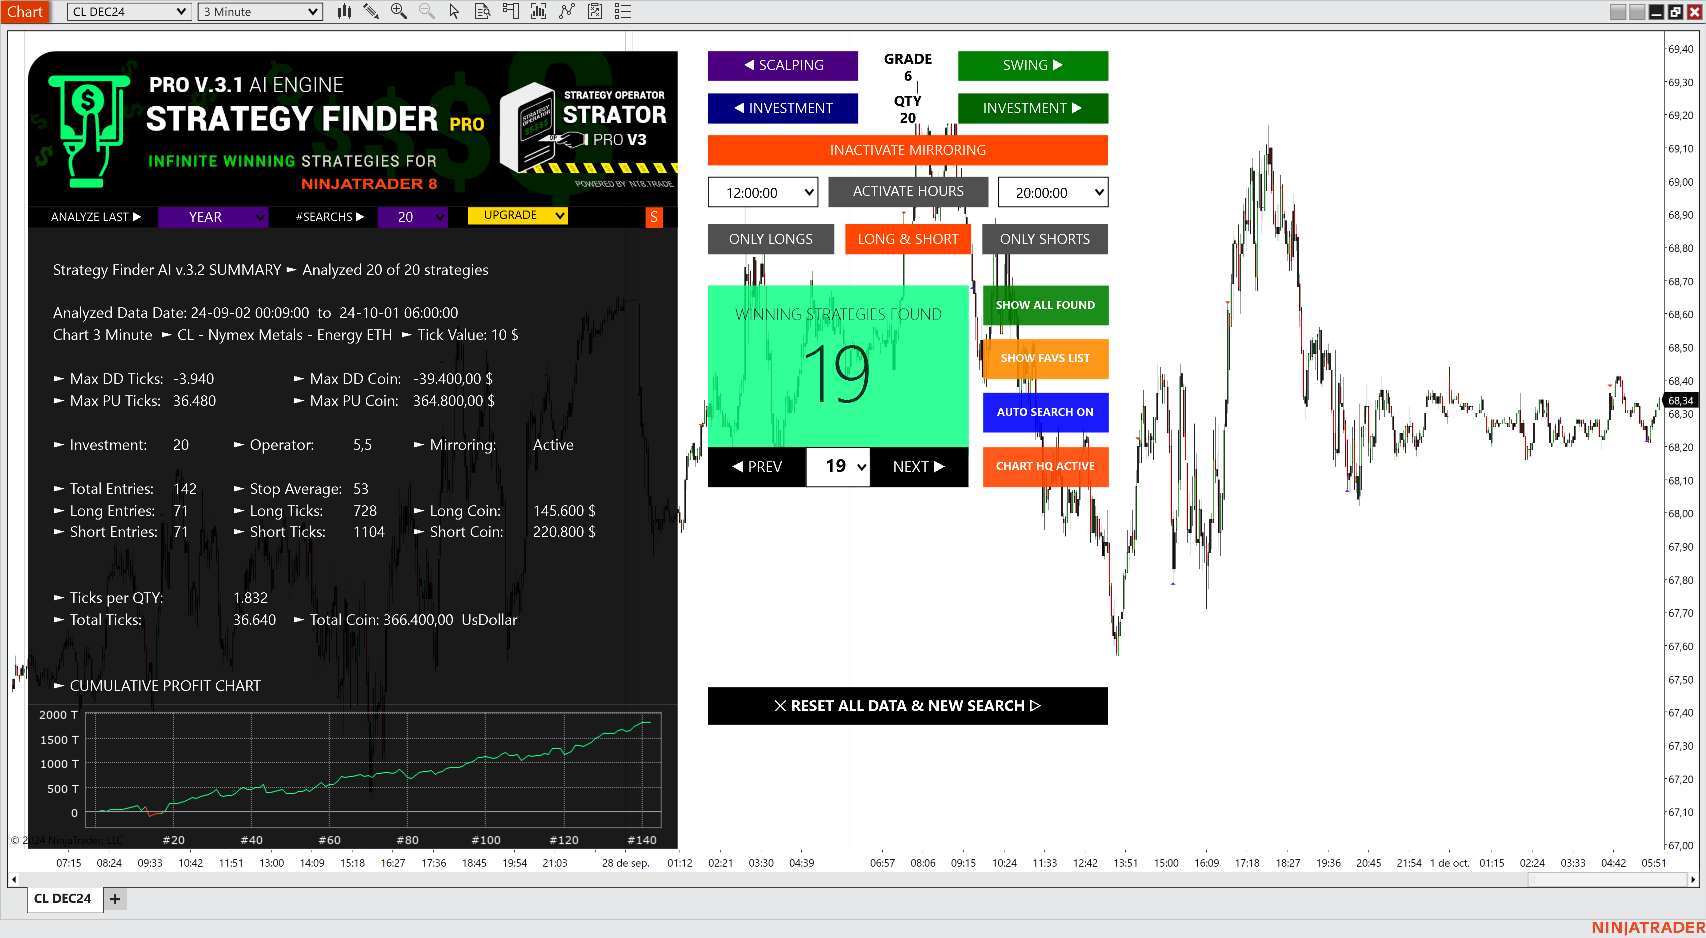This screenshot has width=1706, height=938.
Task: Click the second gray window control square
Action: tap(1636, 12)
